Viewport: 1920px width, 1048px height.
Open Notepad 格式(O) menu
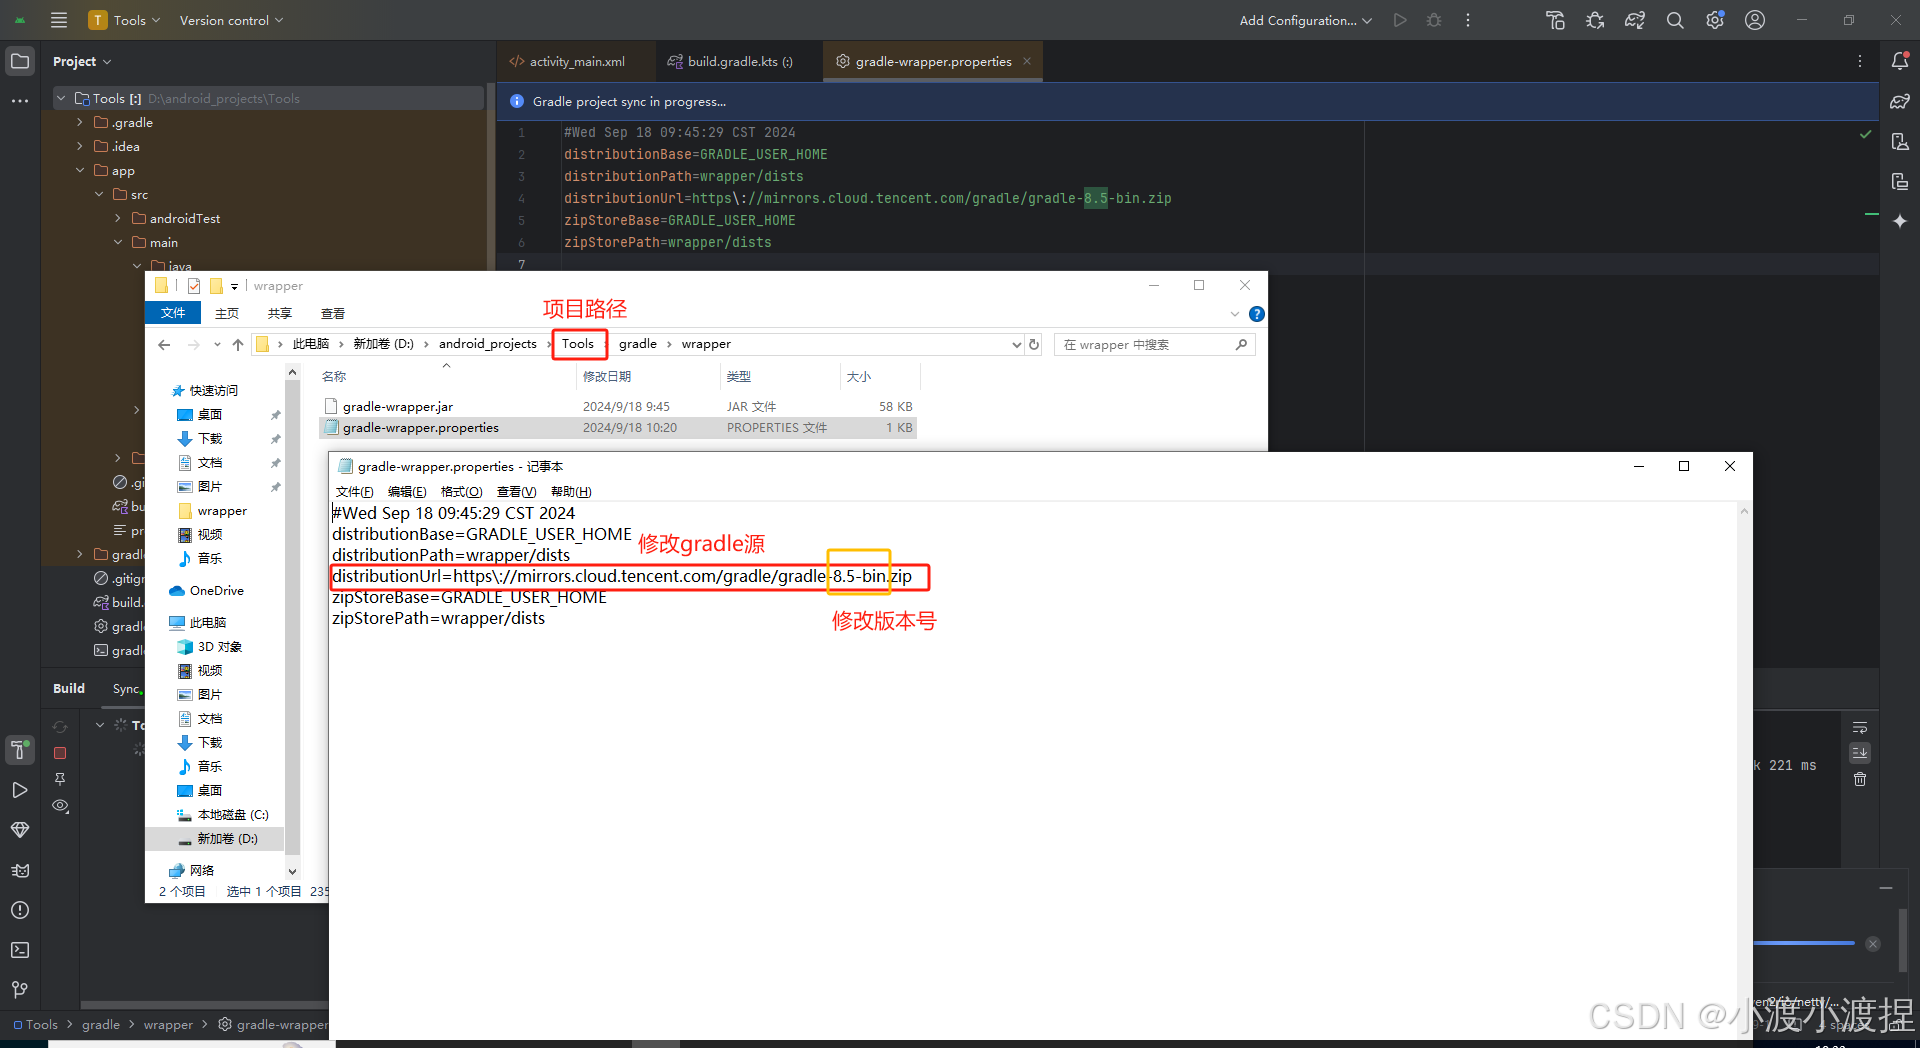coord(462,491)
